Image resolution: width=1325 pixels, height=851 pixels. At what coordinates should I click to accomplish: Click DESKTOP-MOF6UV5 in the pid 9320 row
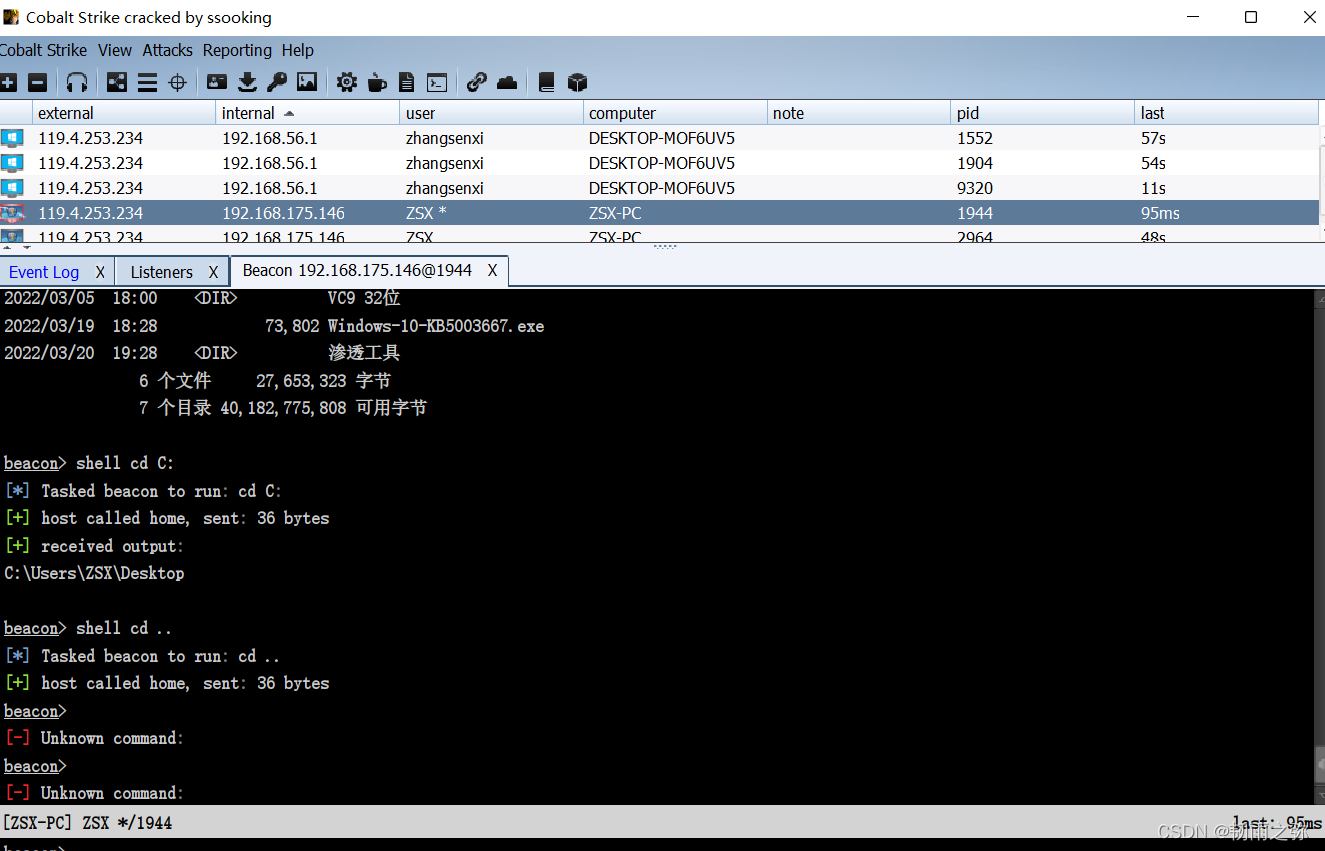point(662,188)
